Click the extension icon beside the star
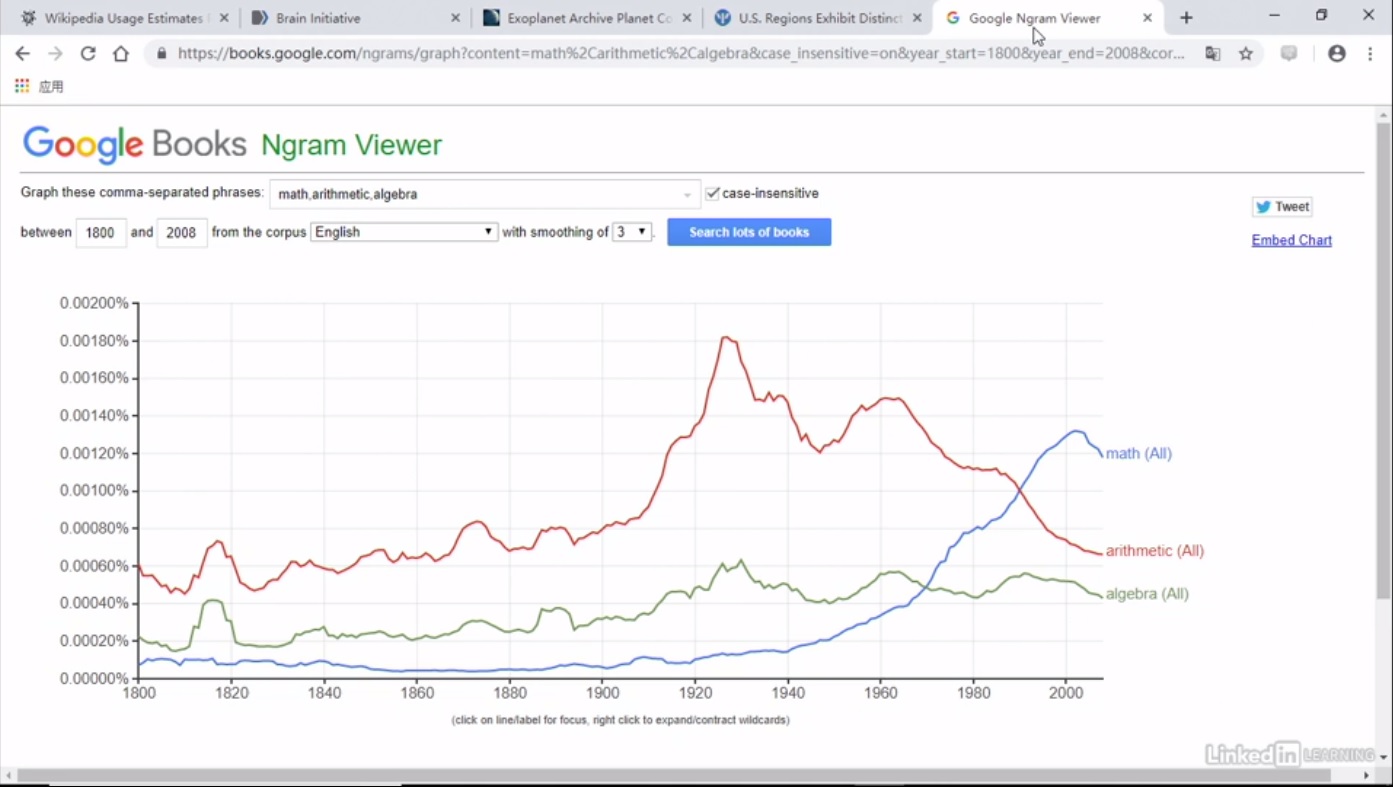This screenshot has height=787, width=1393. 1289,54
